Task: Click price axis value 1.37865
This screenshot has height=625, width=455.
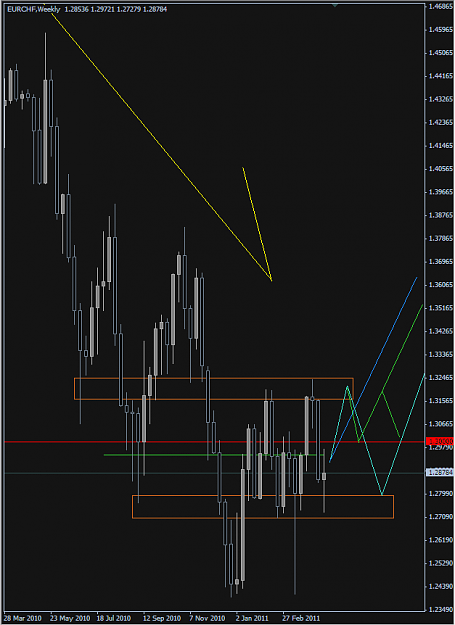Action: [x=441, y=239]
